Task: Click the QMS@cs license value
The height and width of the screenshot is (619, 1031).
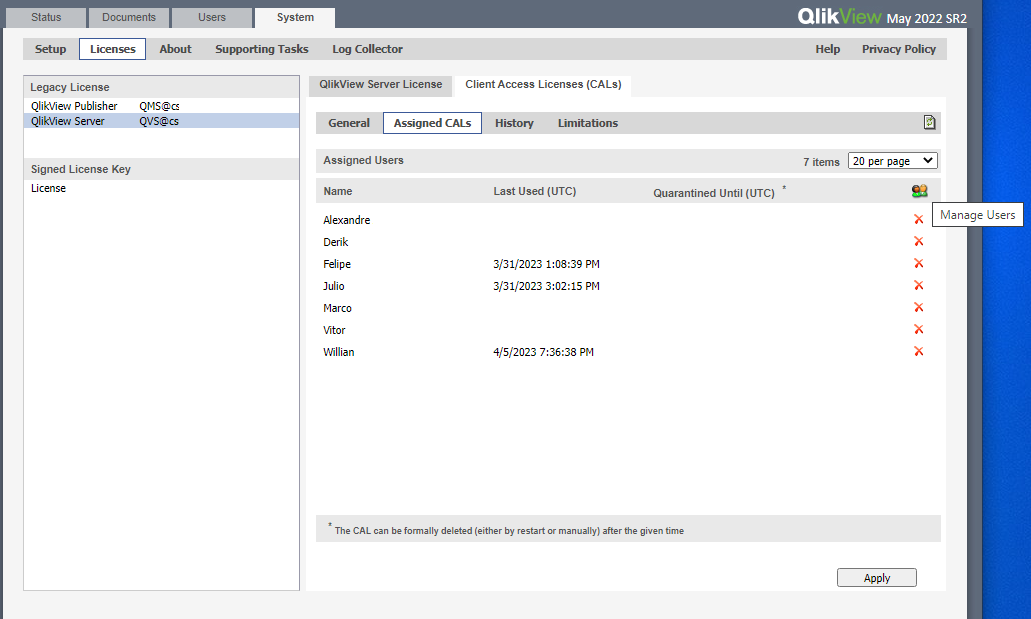Action: [x=159, y=106]
